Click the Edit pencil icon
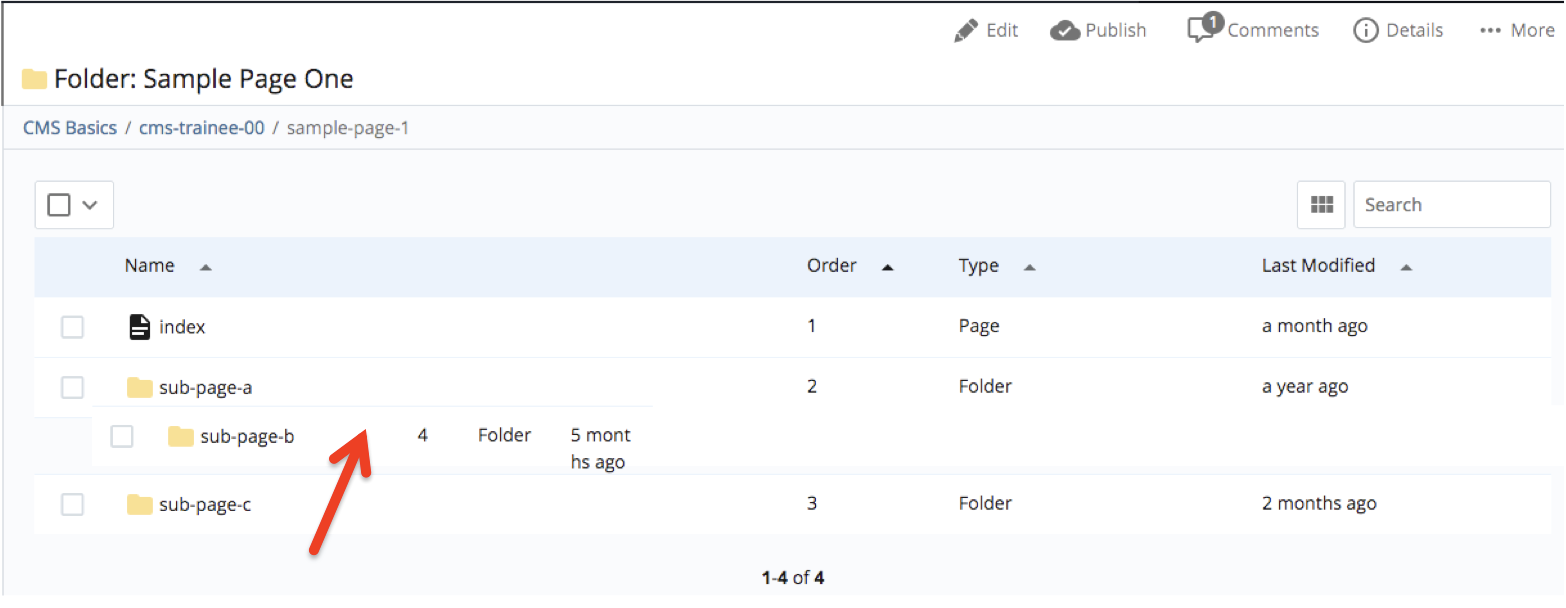 click(x=965, y=31)
